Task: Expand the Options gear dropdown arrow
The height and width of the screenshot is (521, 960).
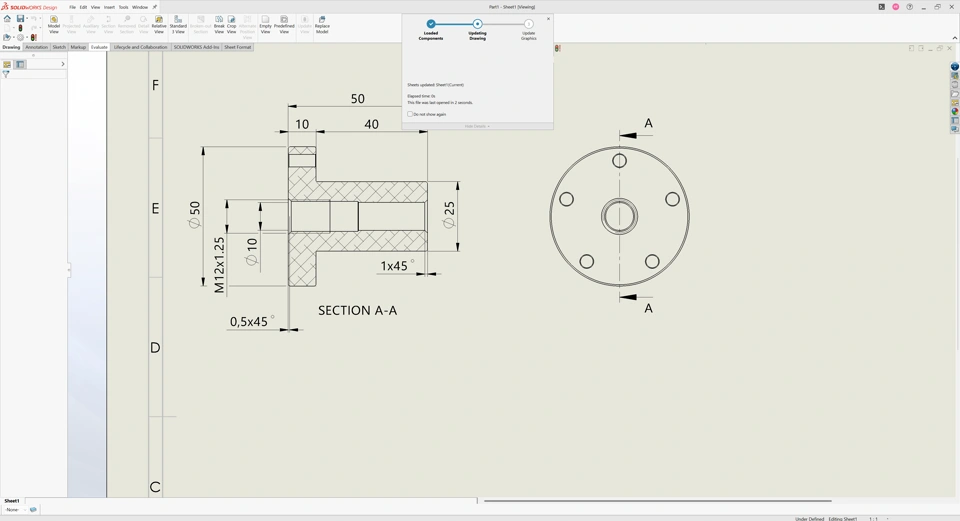Action: [27, 37]
